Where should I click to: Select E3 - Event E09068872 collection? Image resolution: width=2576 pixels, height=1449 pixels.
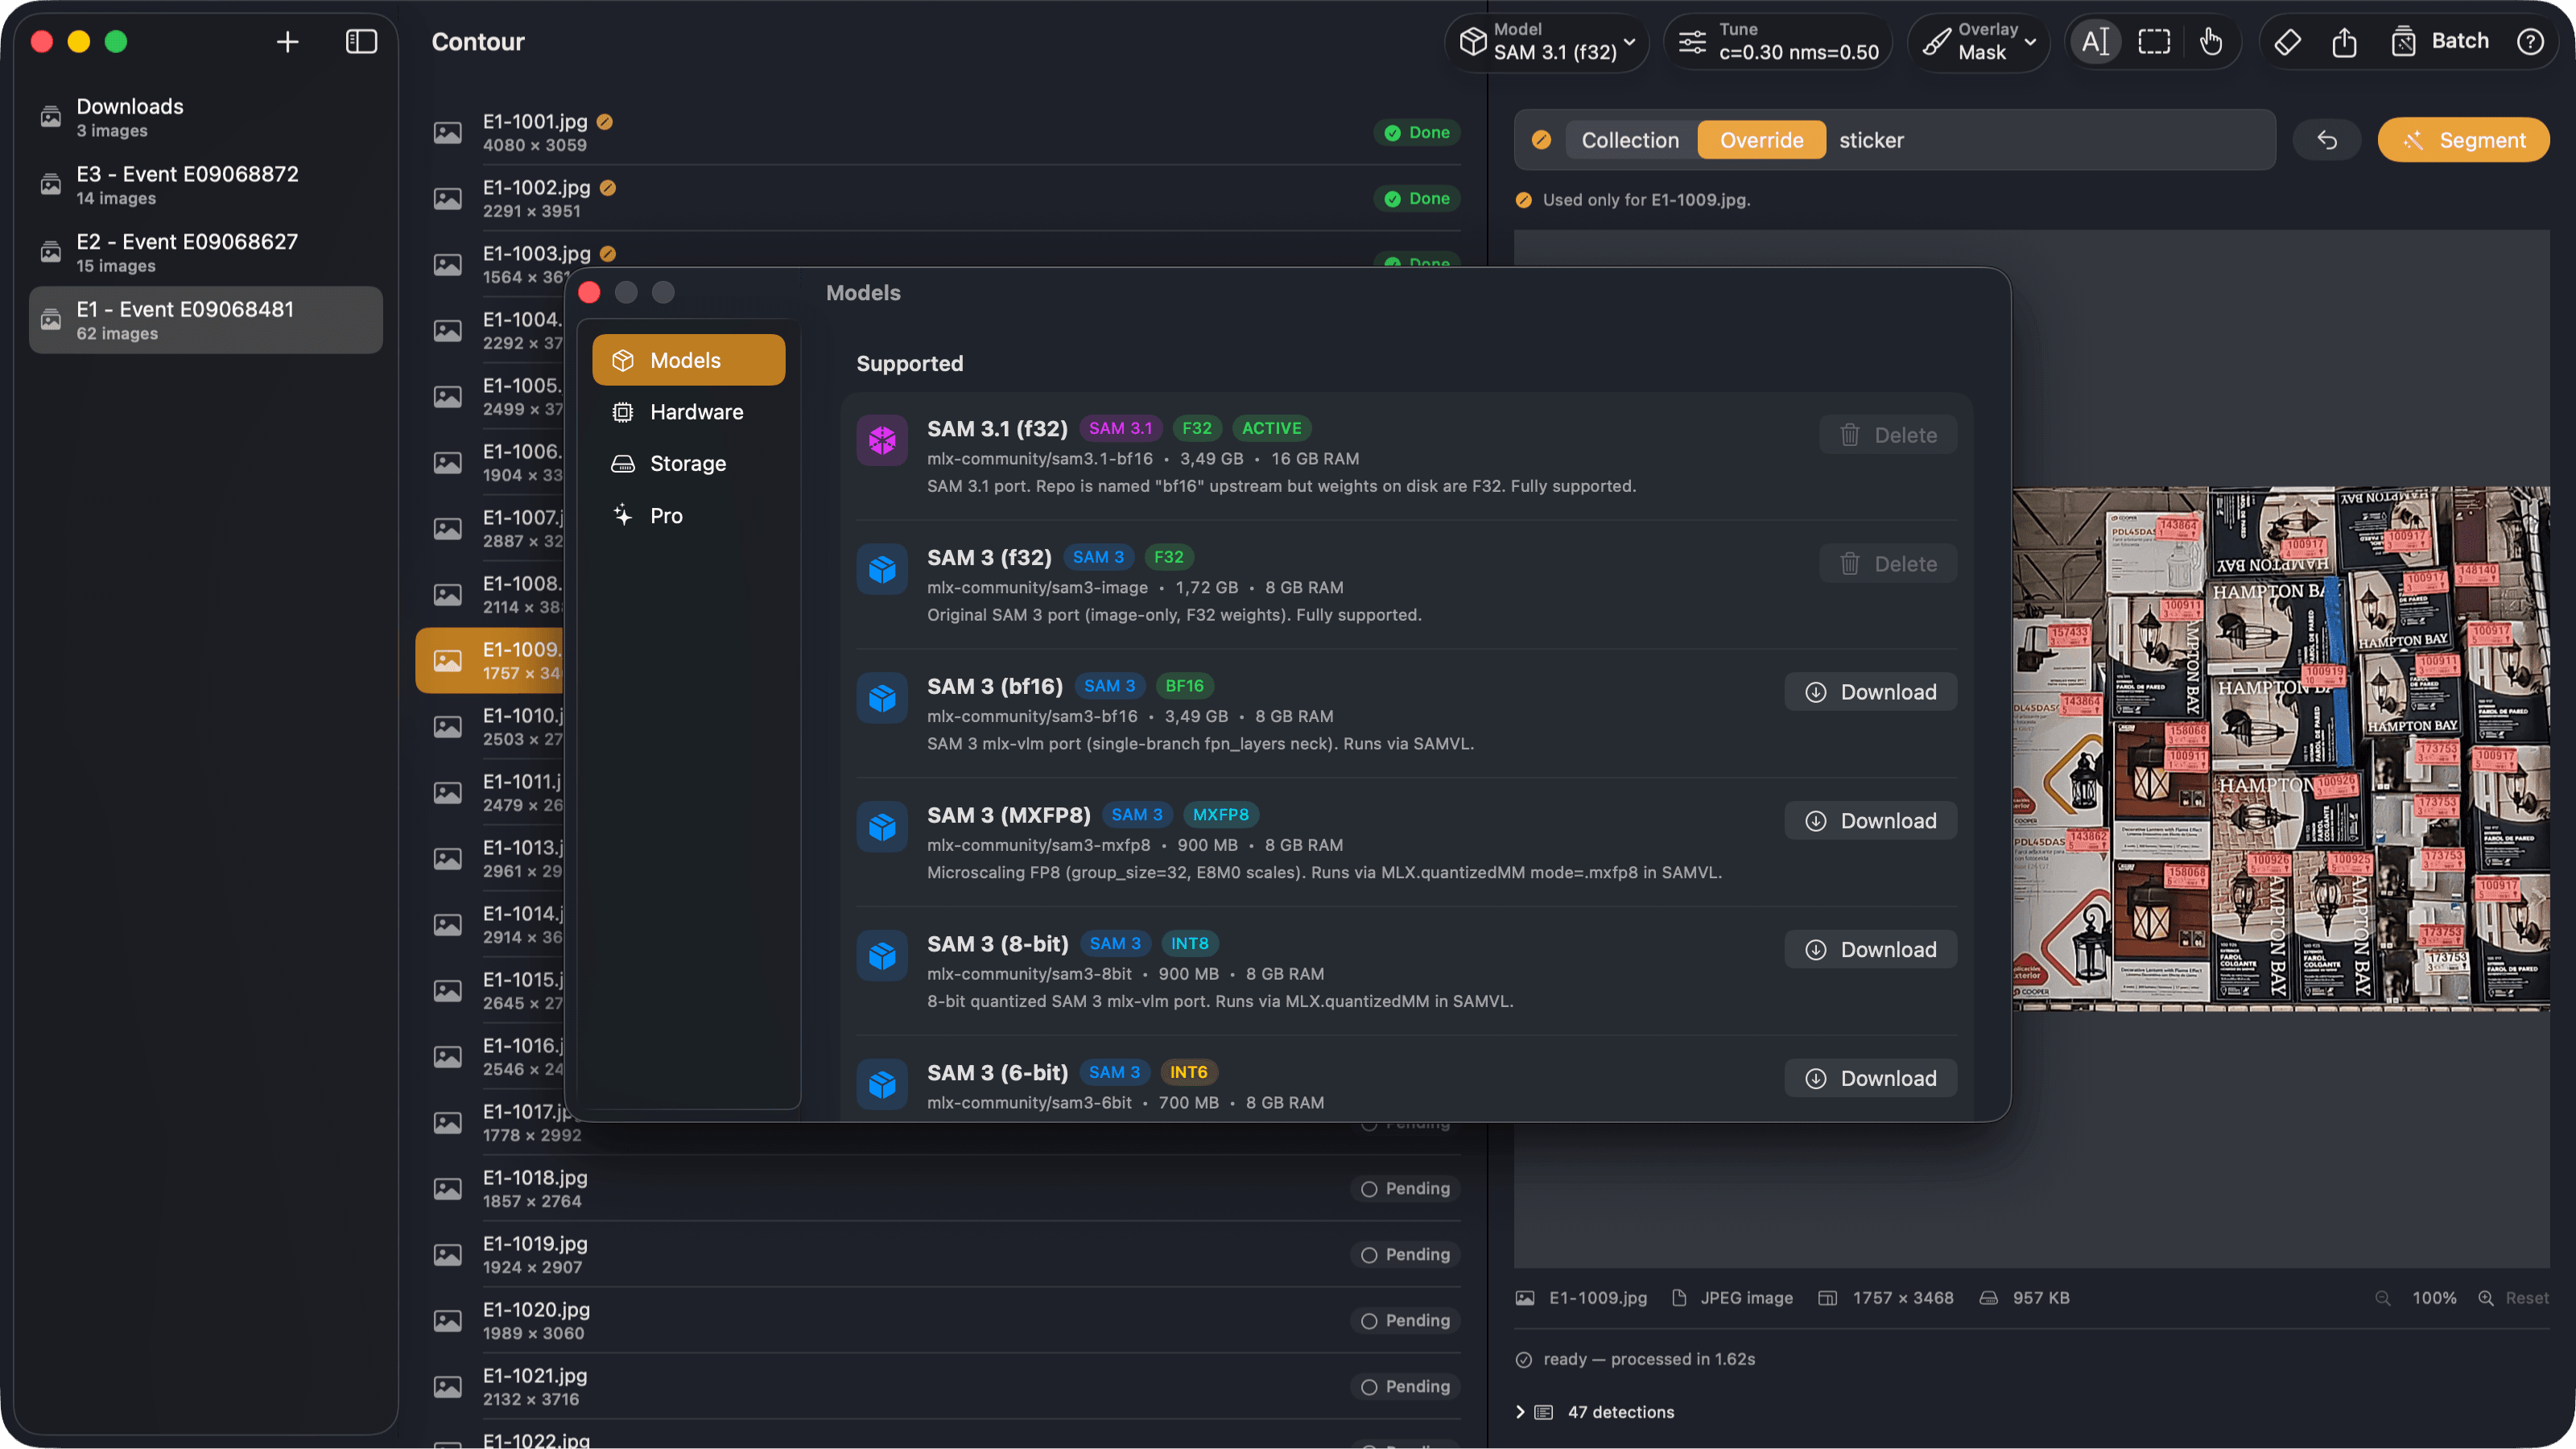point(205,185)
